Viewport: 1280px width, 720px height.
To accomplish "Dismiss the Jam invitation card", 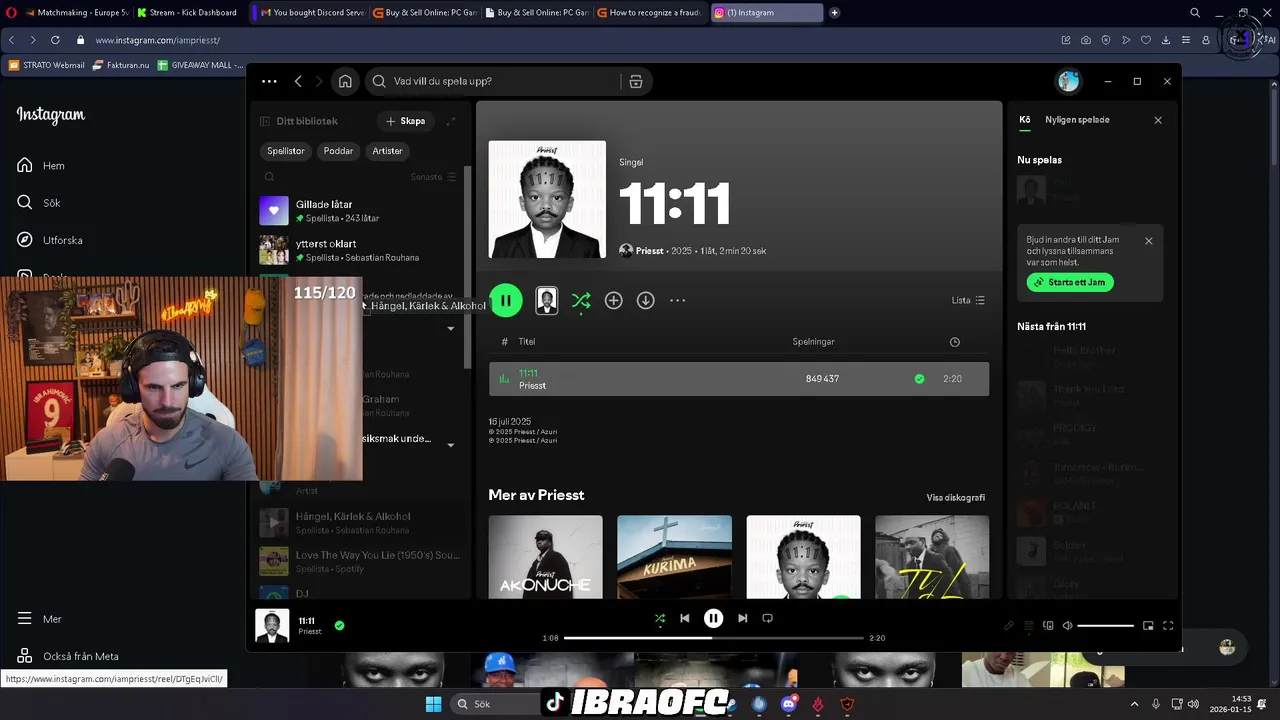I will click(x=1148, y=241).
